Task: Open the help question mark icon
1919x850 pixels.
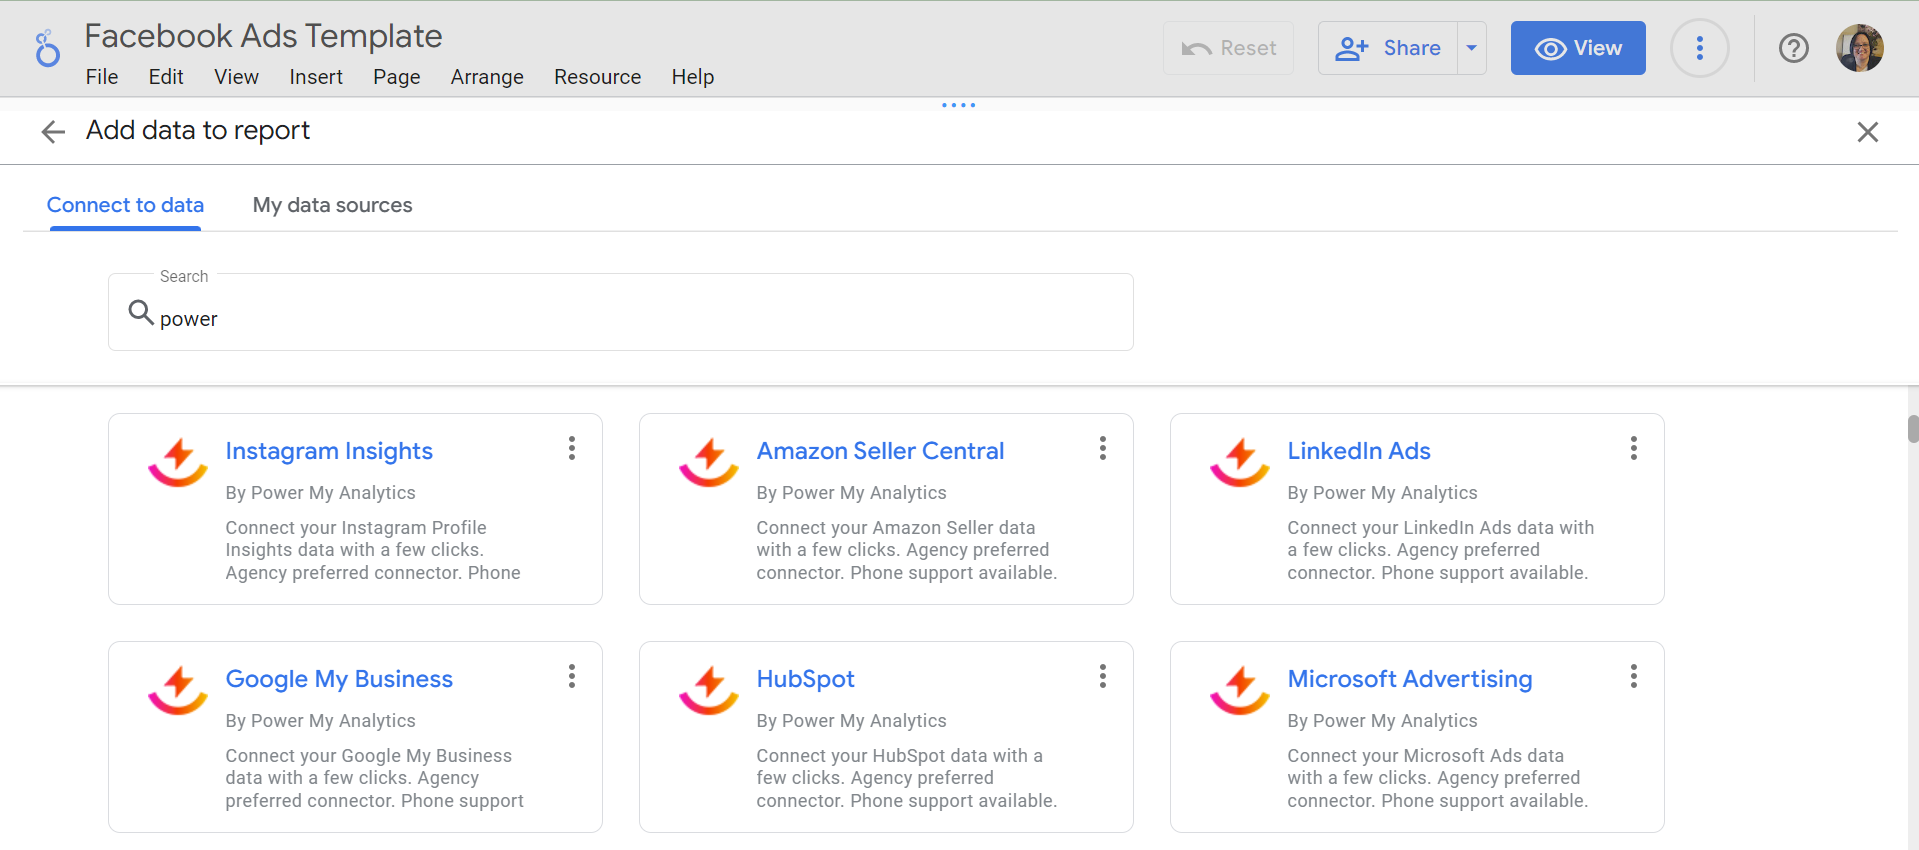Action: point(1793,48)
